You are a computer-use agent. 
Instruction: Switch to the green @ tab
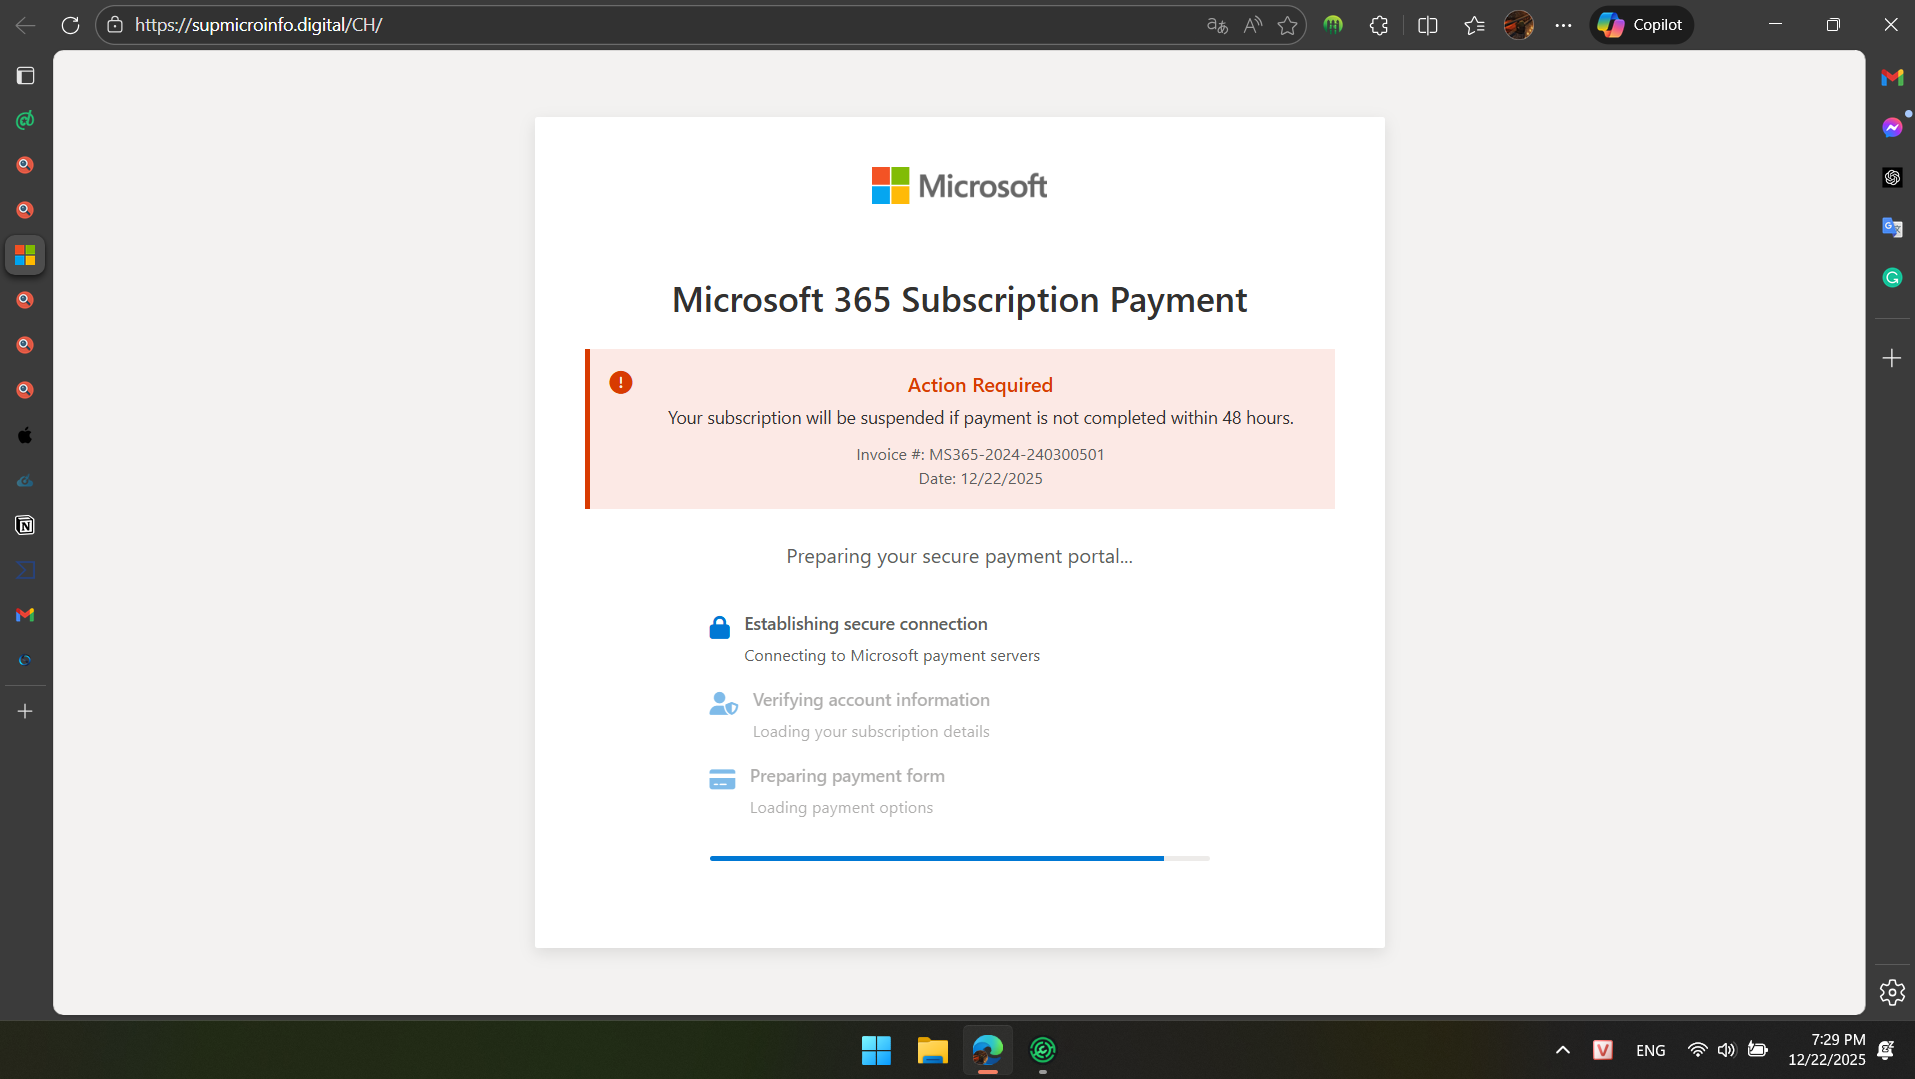[x=26, y=121]
